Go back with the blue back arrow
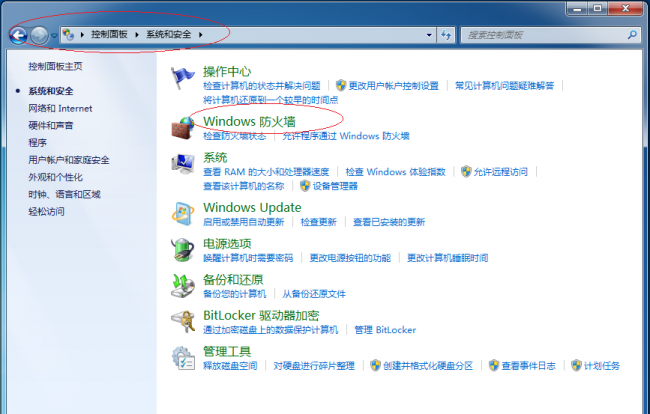 click(18, 35)
